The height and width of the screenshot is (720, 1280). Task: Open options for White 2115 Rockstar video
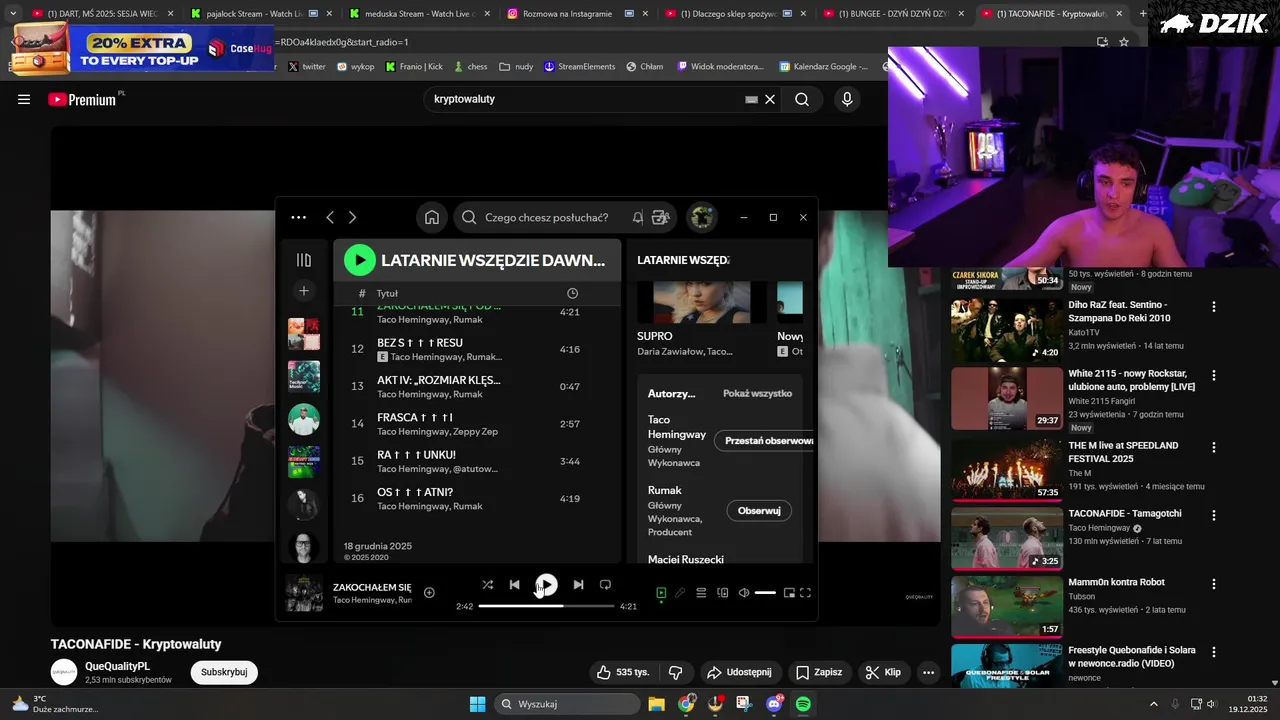click(x=1214, y=376)
